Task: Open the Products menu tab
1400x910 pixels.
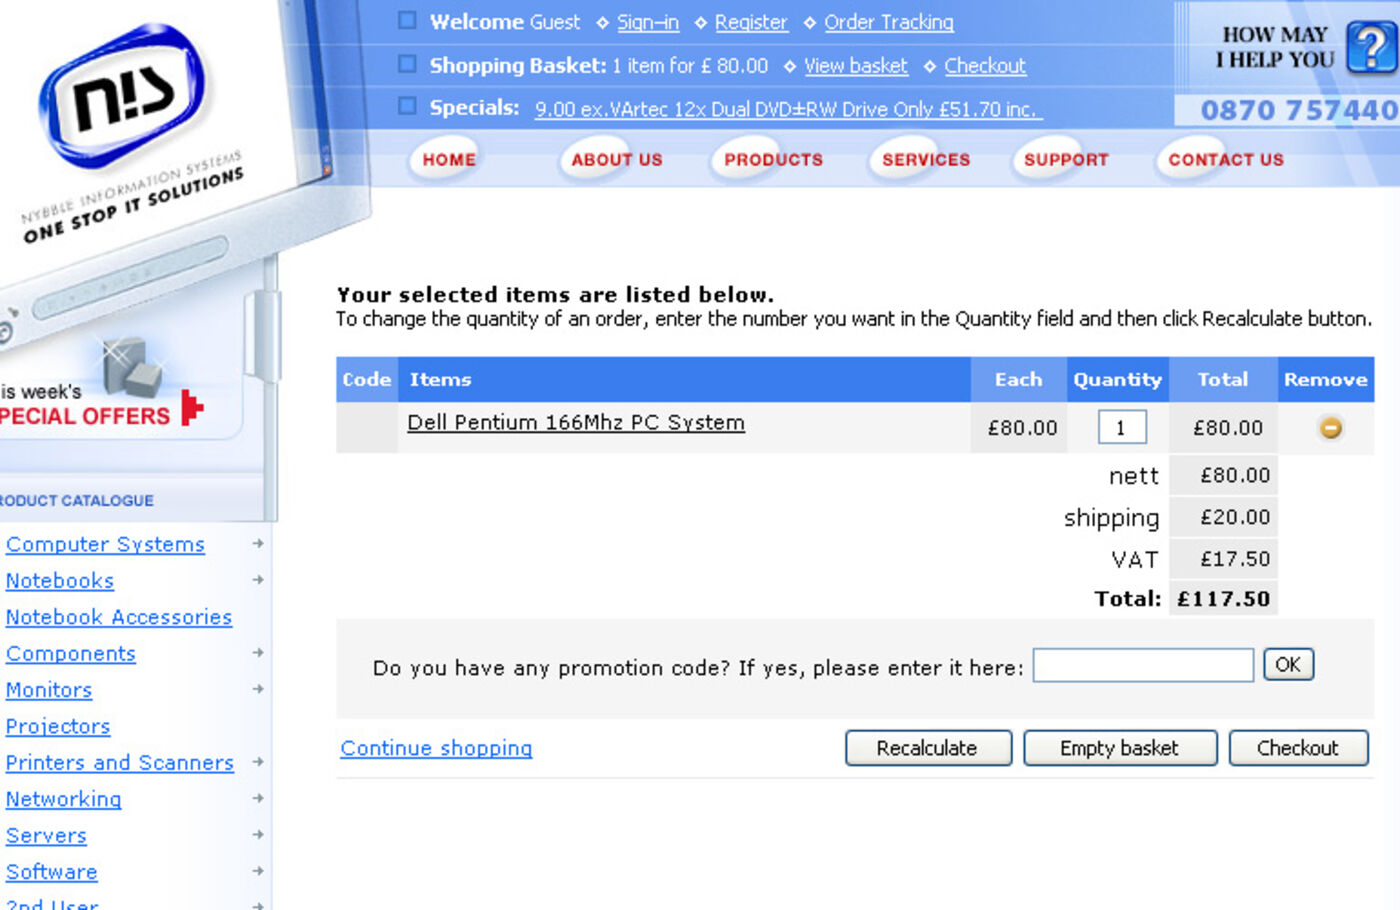Action: (x=773, y=160)
